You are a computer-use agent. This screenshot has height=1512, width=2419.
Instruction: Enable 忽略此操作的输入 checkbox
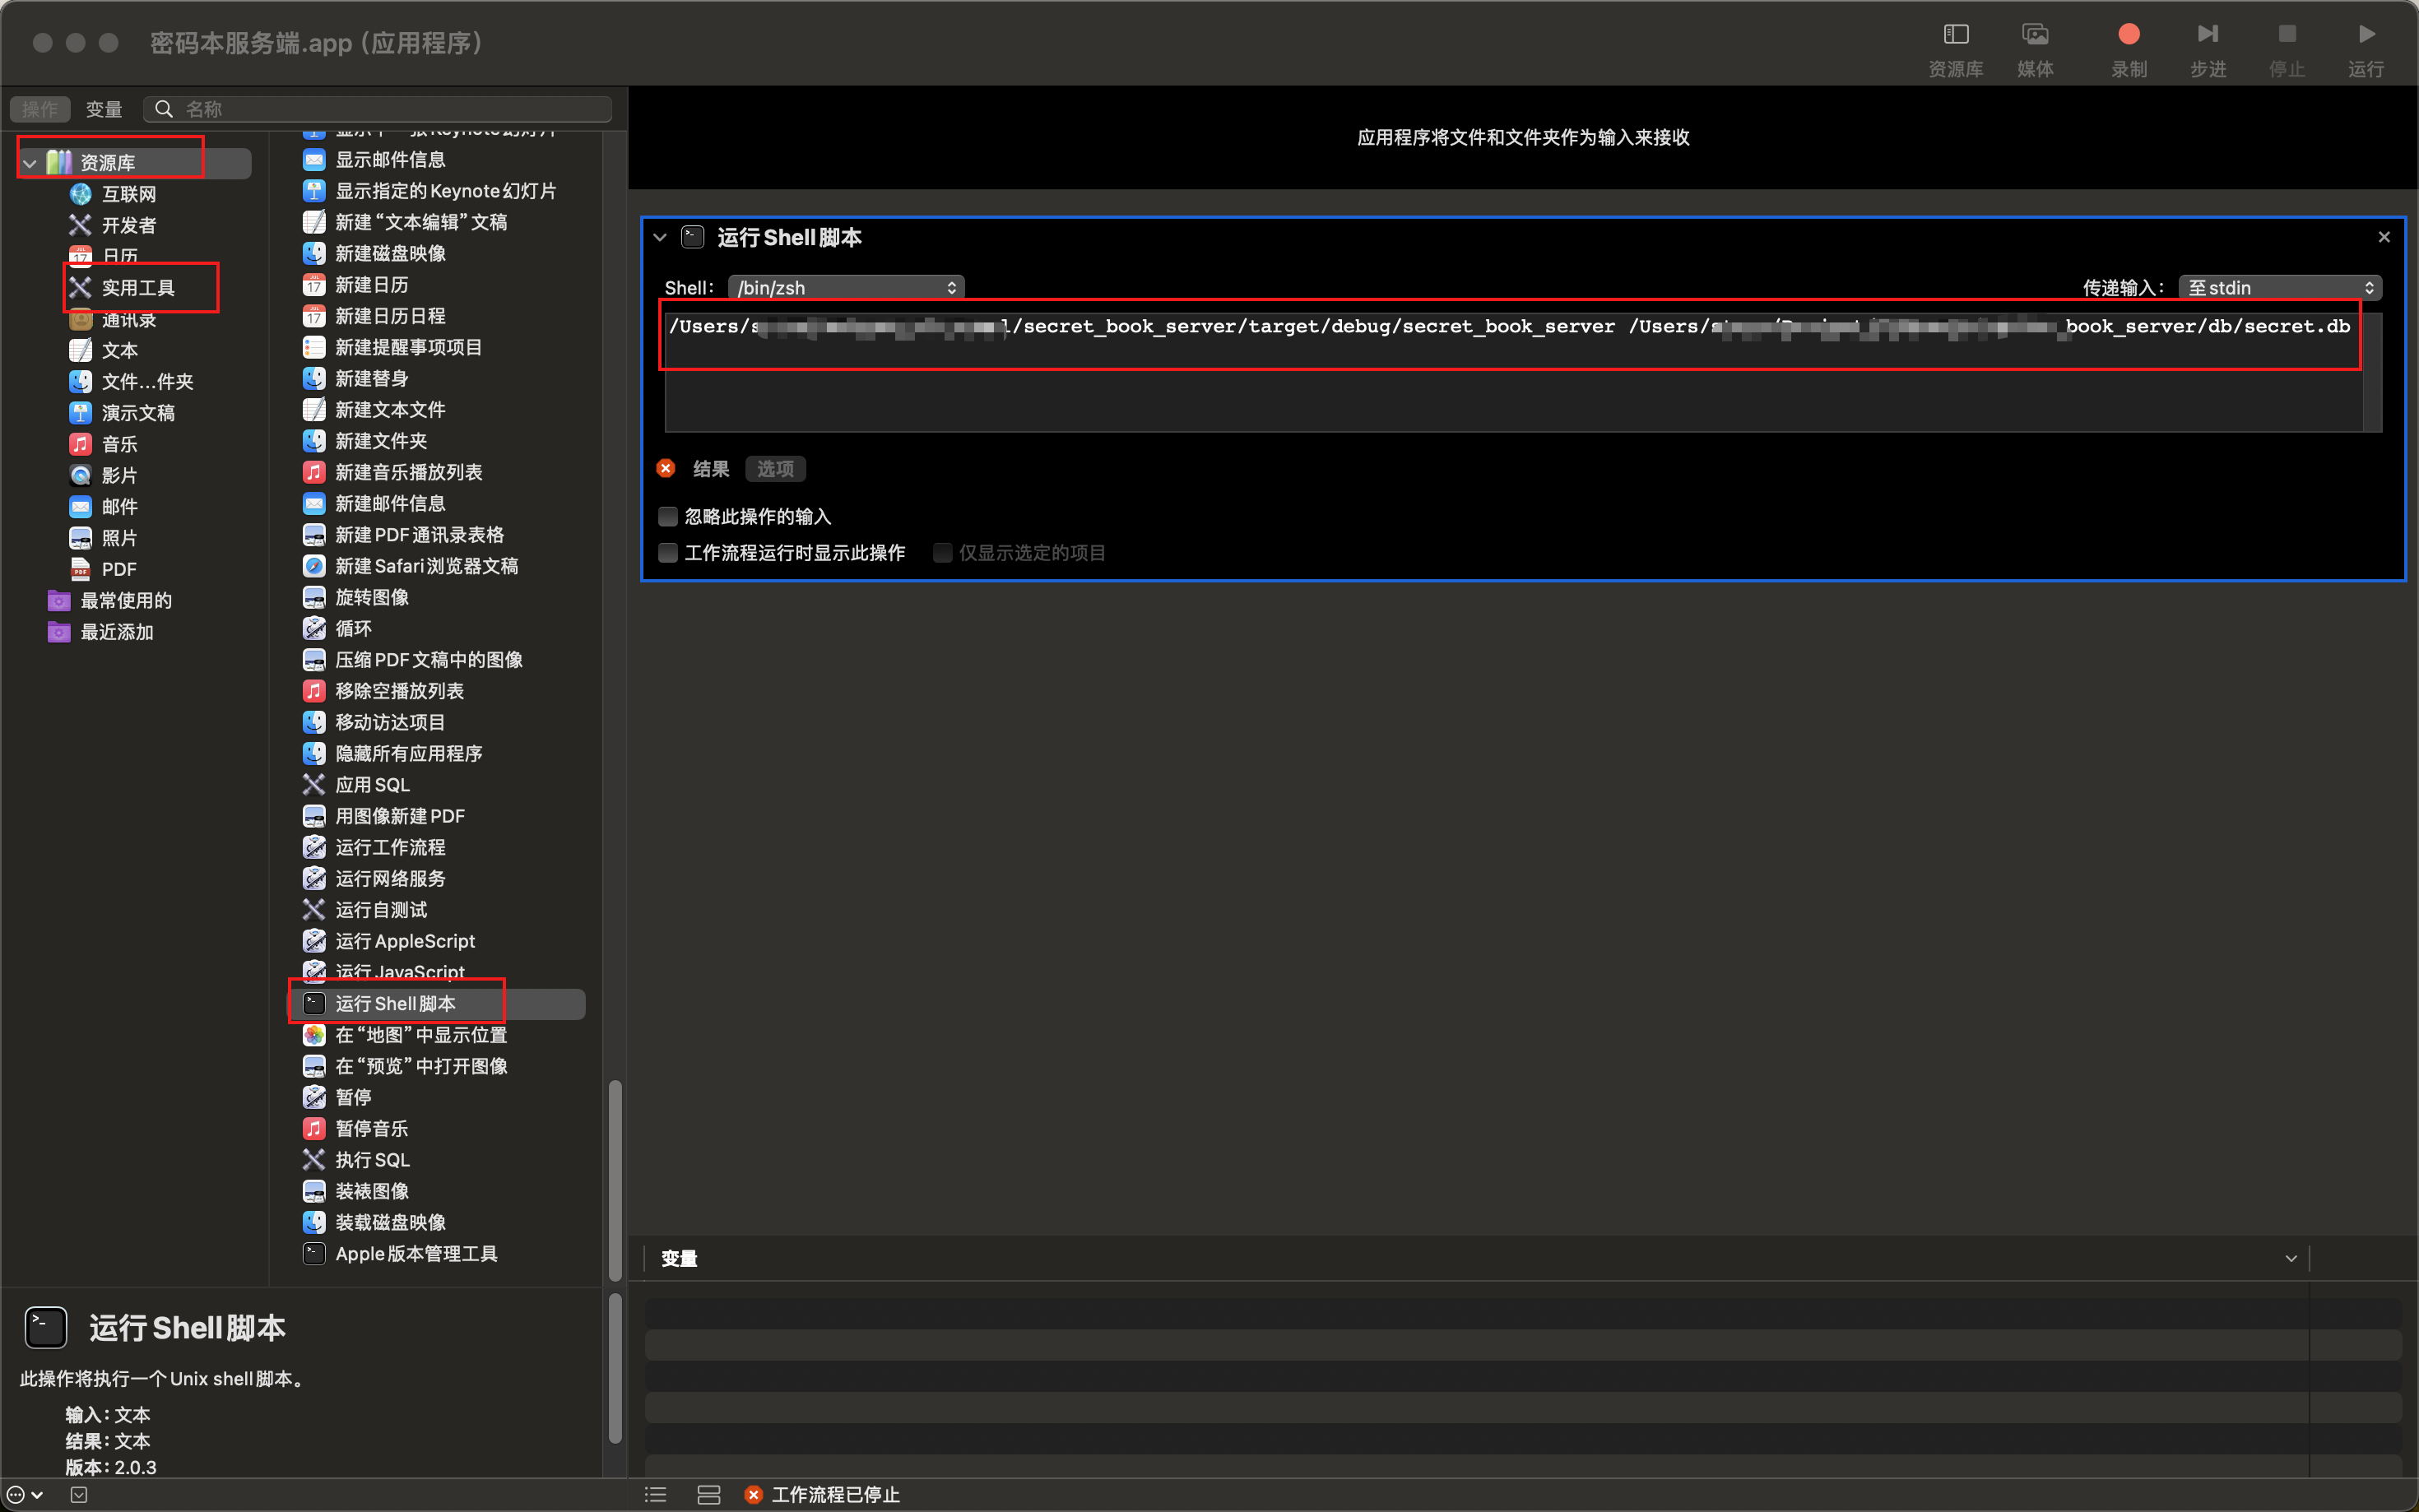pyautogui.click(x=668, y=517)
